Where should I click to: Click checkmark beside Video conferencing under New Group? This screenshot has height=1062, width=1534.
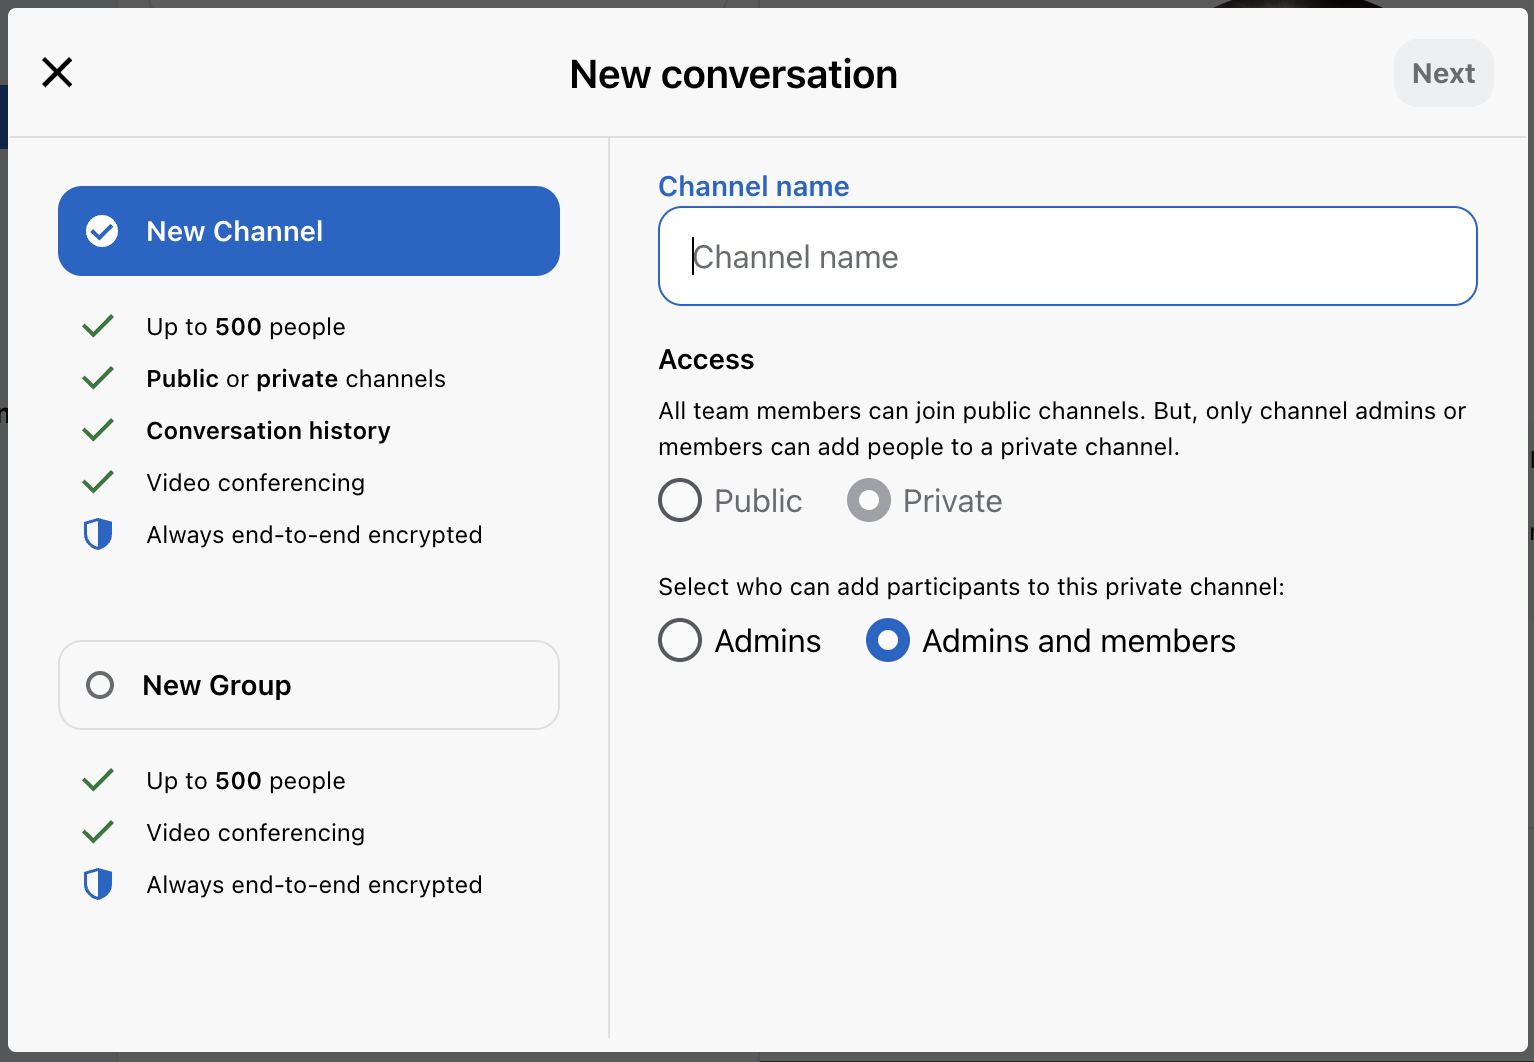pos(98,832)
